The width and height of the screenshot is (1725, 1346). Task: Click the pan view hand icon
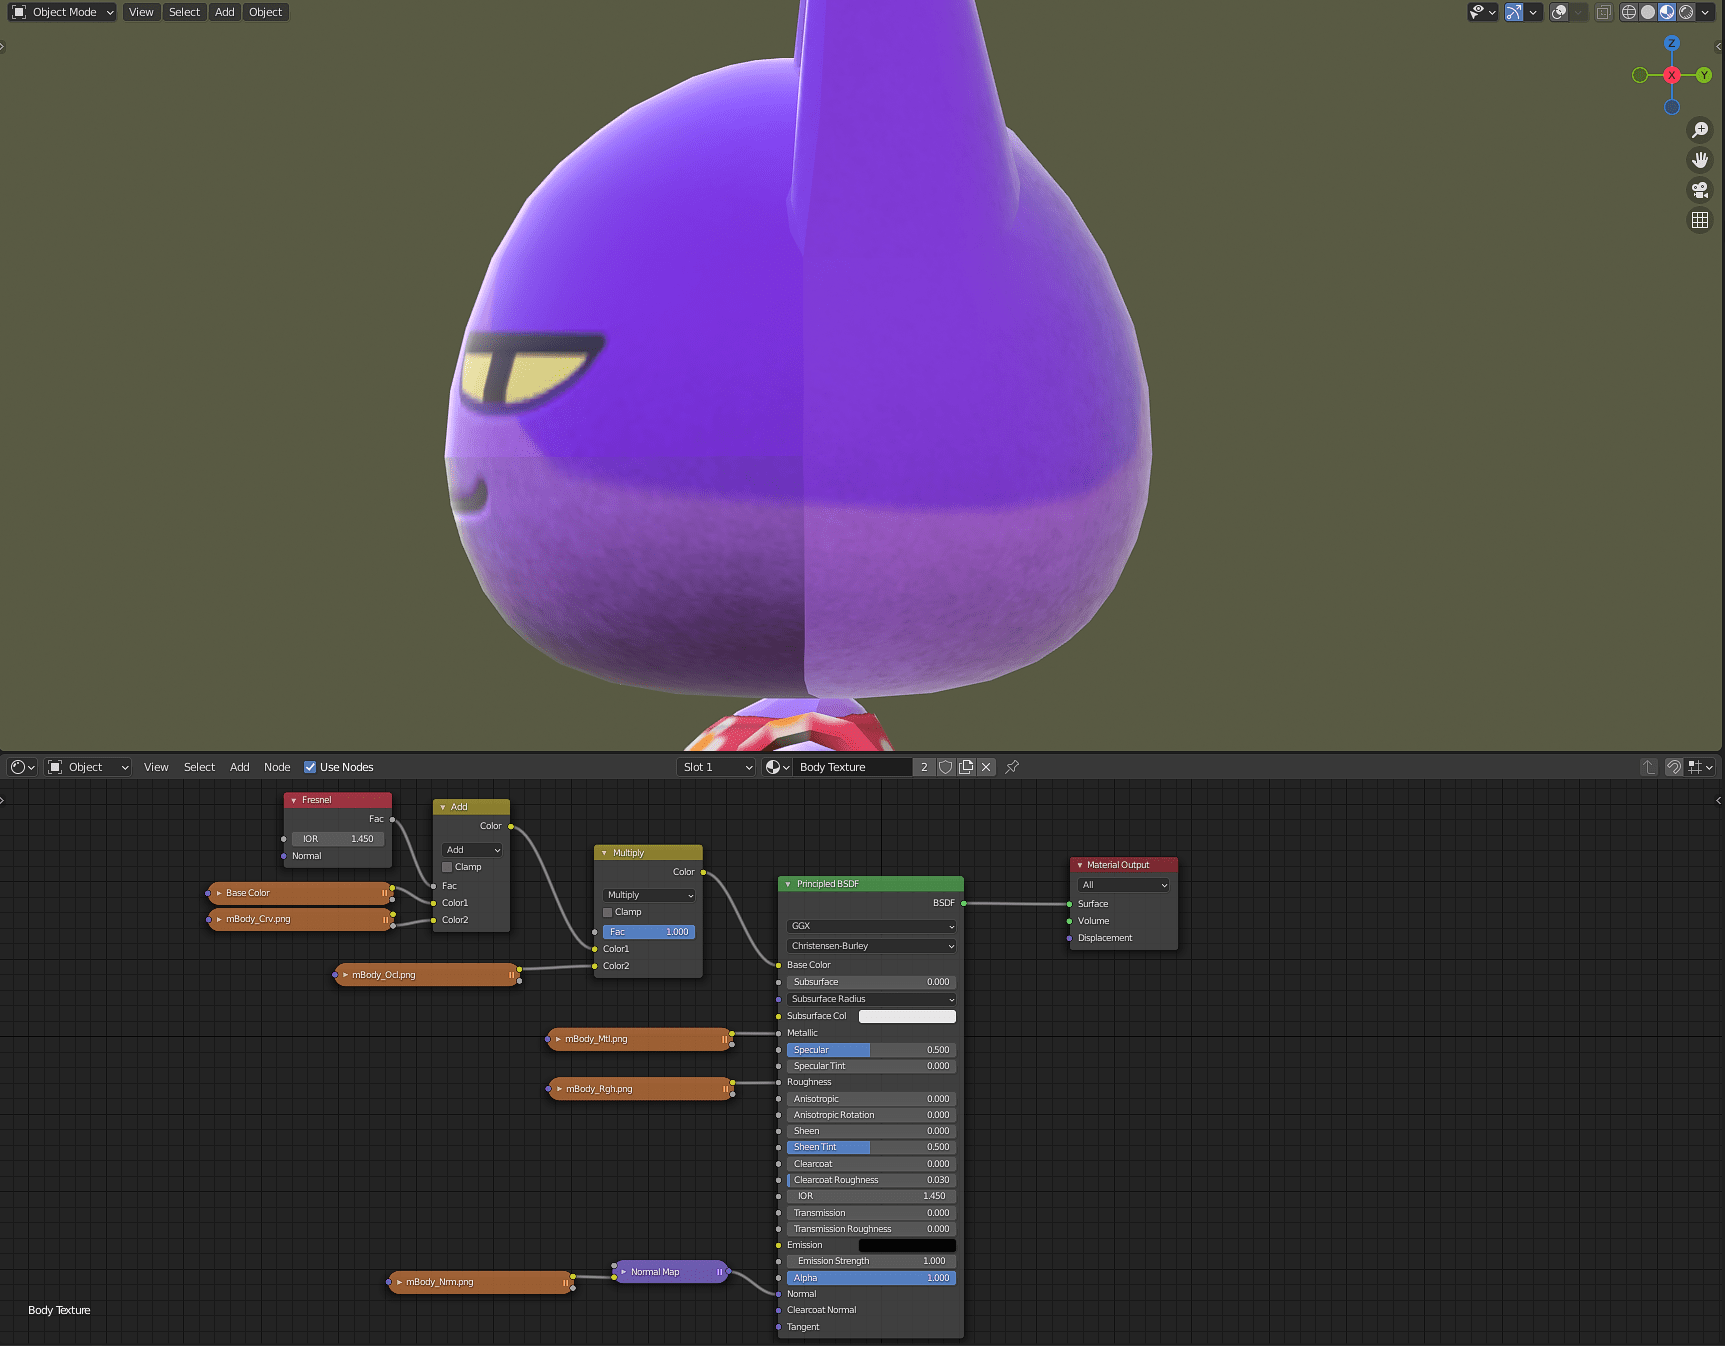coord(1700,160)
